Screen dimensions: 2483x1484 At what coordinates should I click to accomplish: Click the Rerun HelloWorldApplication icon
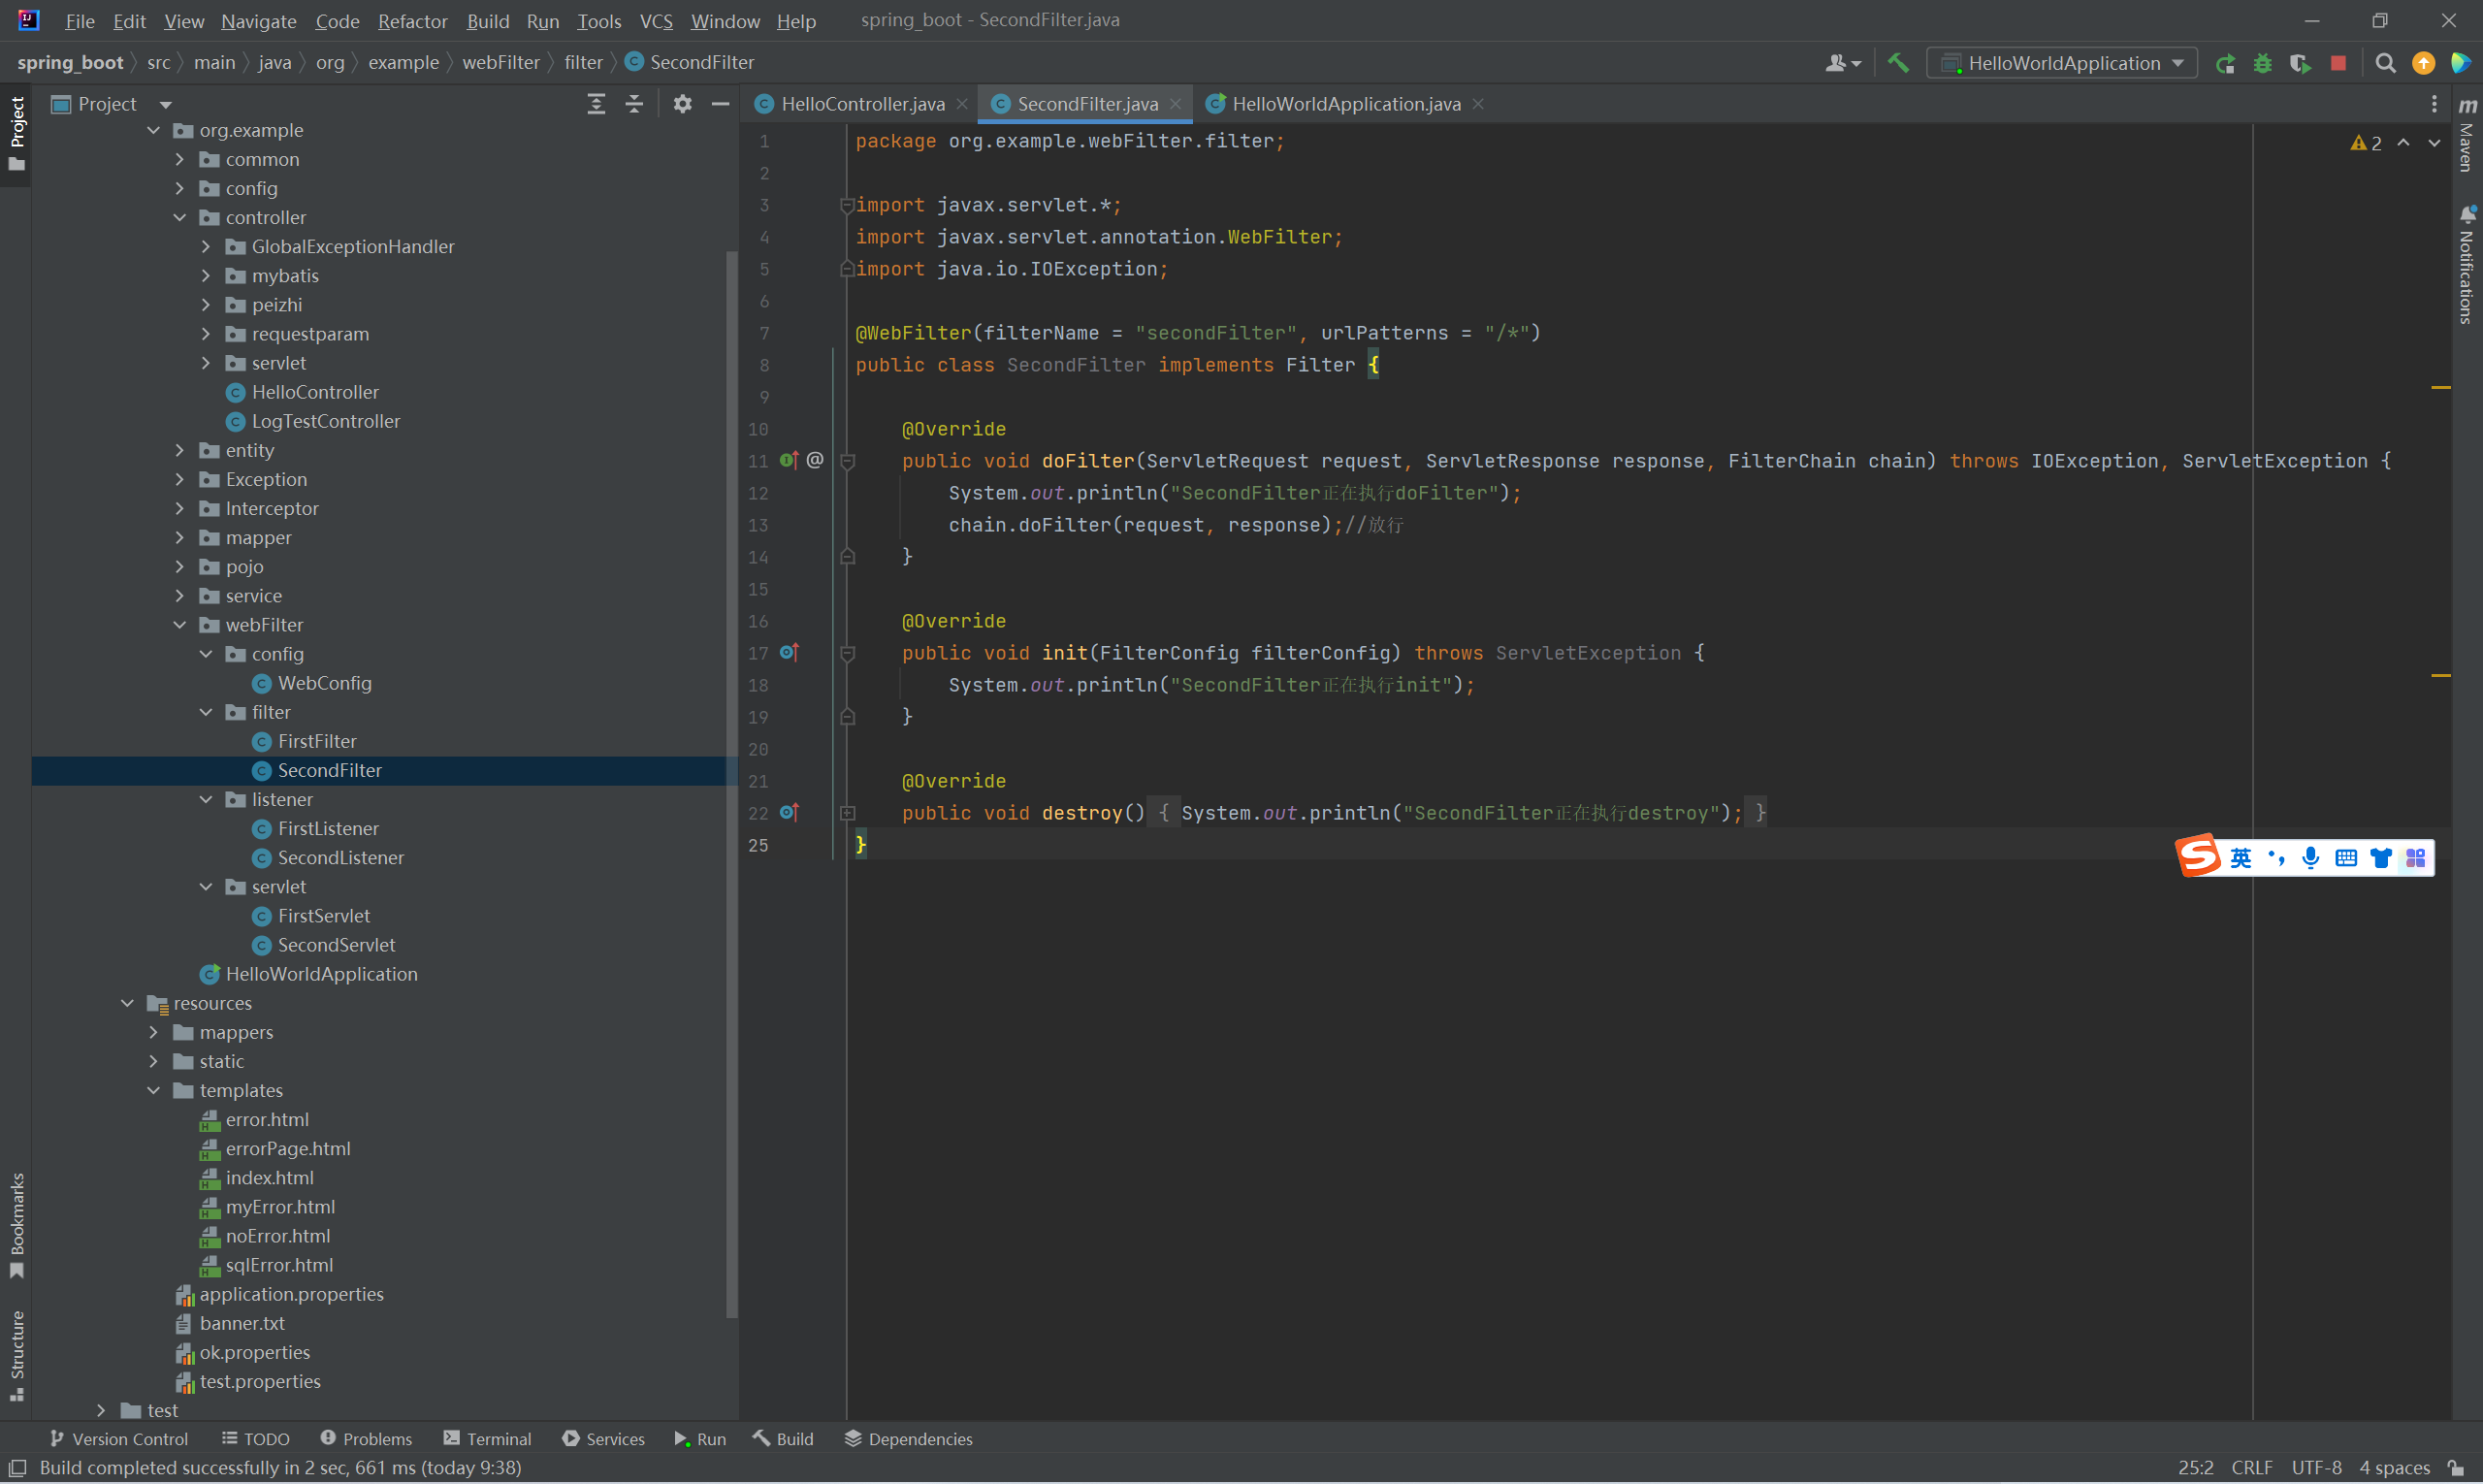tap(2225, 63)
